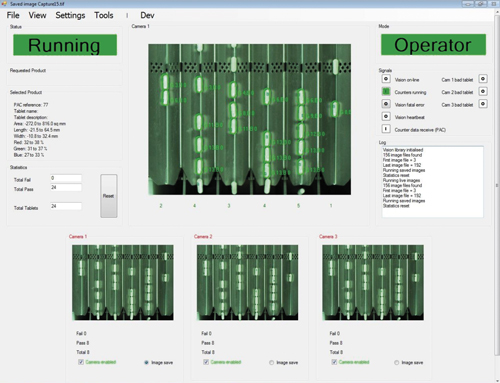Image resolution: width=500 pixels, height=383 pixels.
Task: Click the Vision fatal error indicator
Action: pyautogui.click(x=386, y=104)
